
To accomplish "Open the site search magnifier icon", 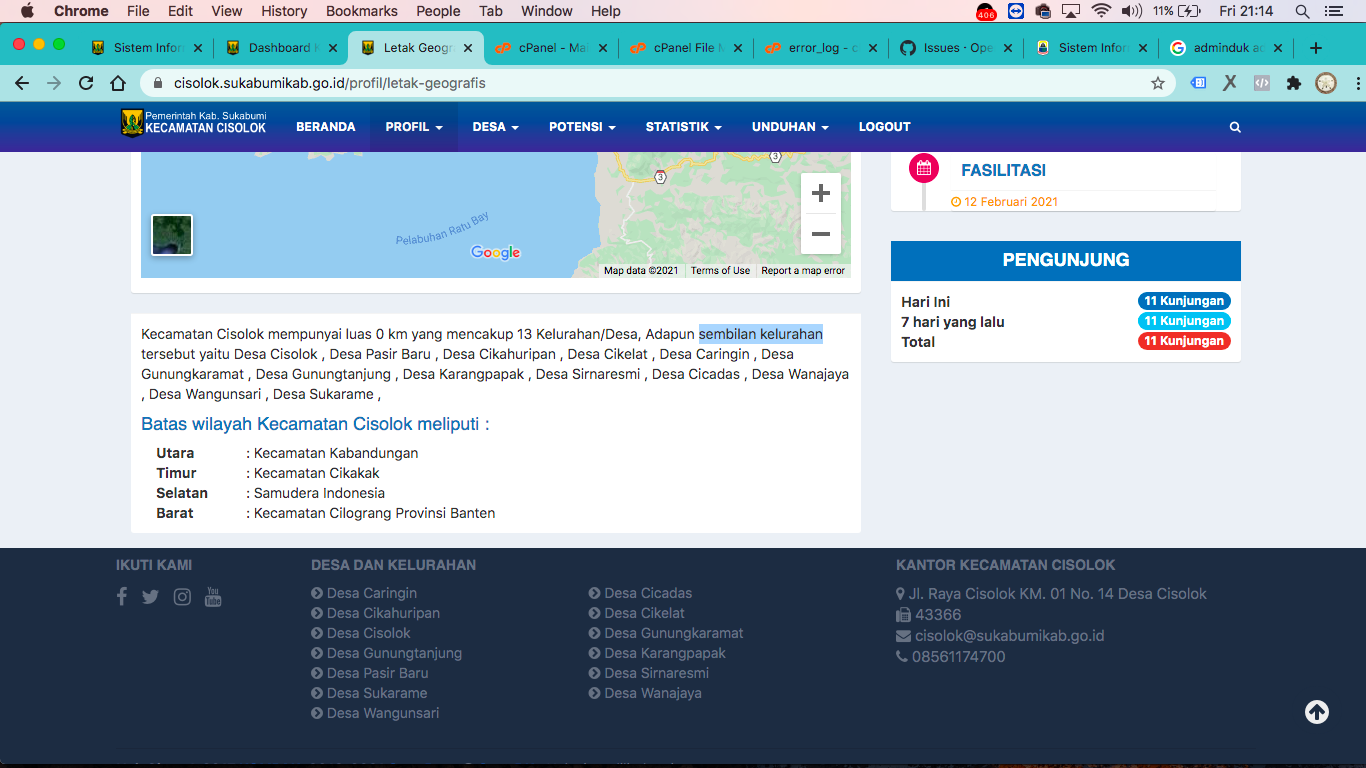I will (x=1234, y=127).
